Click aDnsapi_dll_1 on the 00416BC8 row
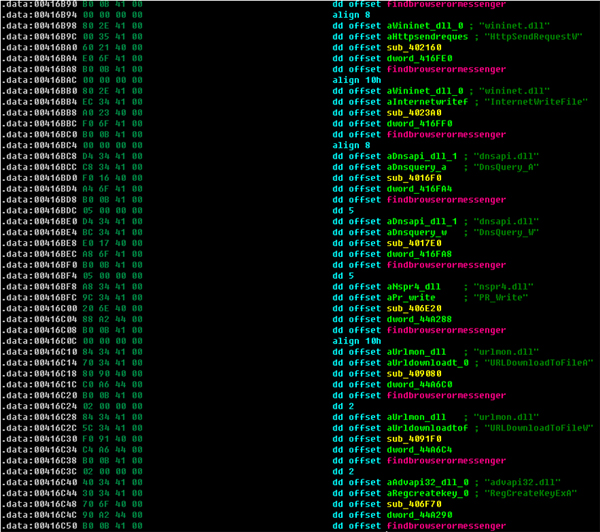600x532 pixels. tap(422, 156)
